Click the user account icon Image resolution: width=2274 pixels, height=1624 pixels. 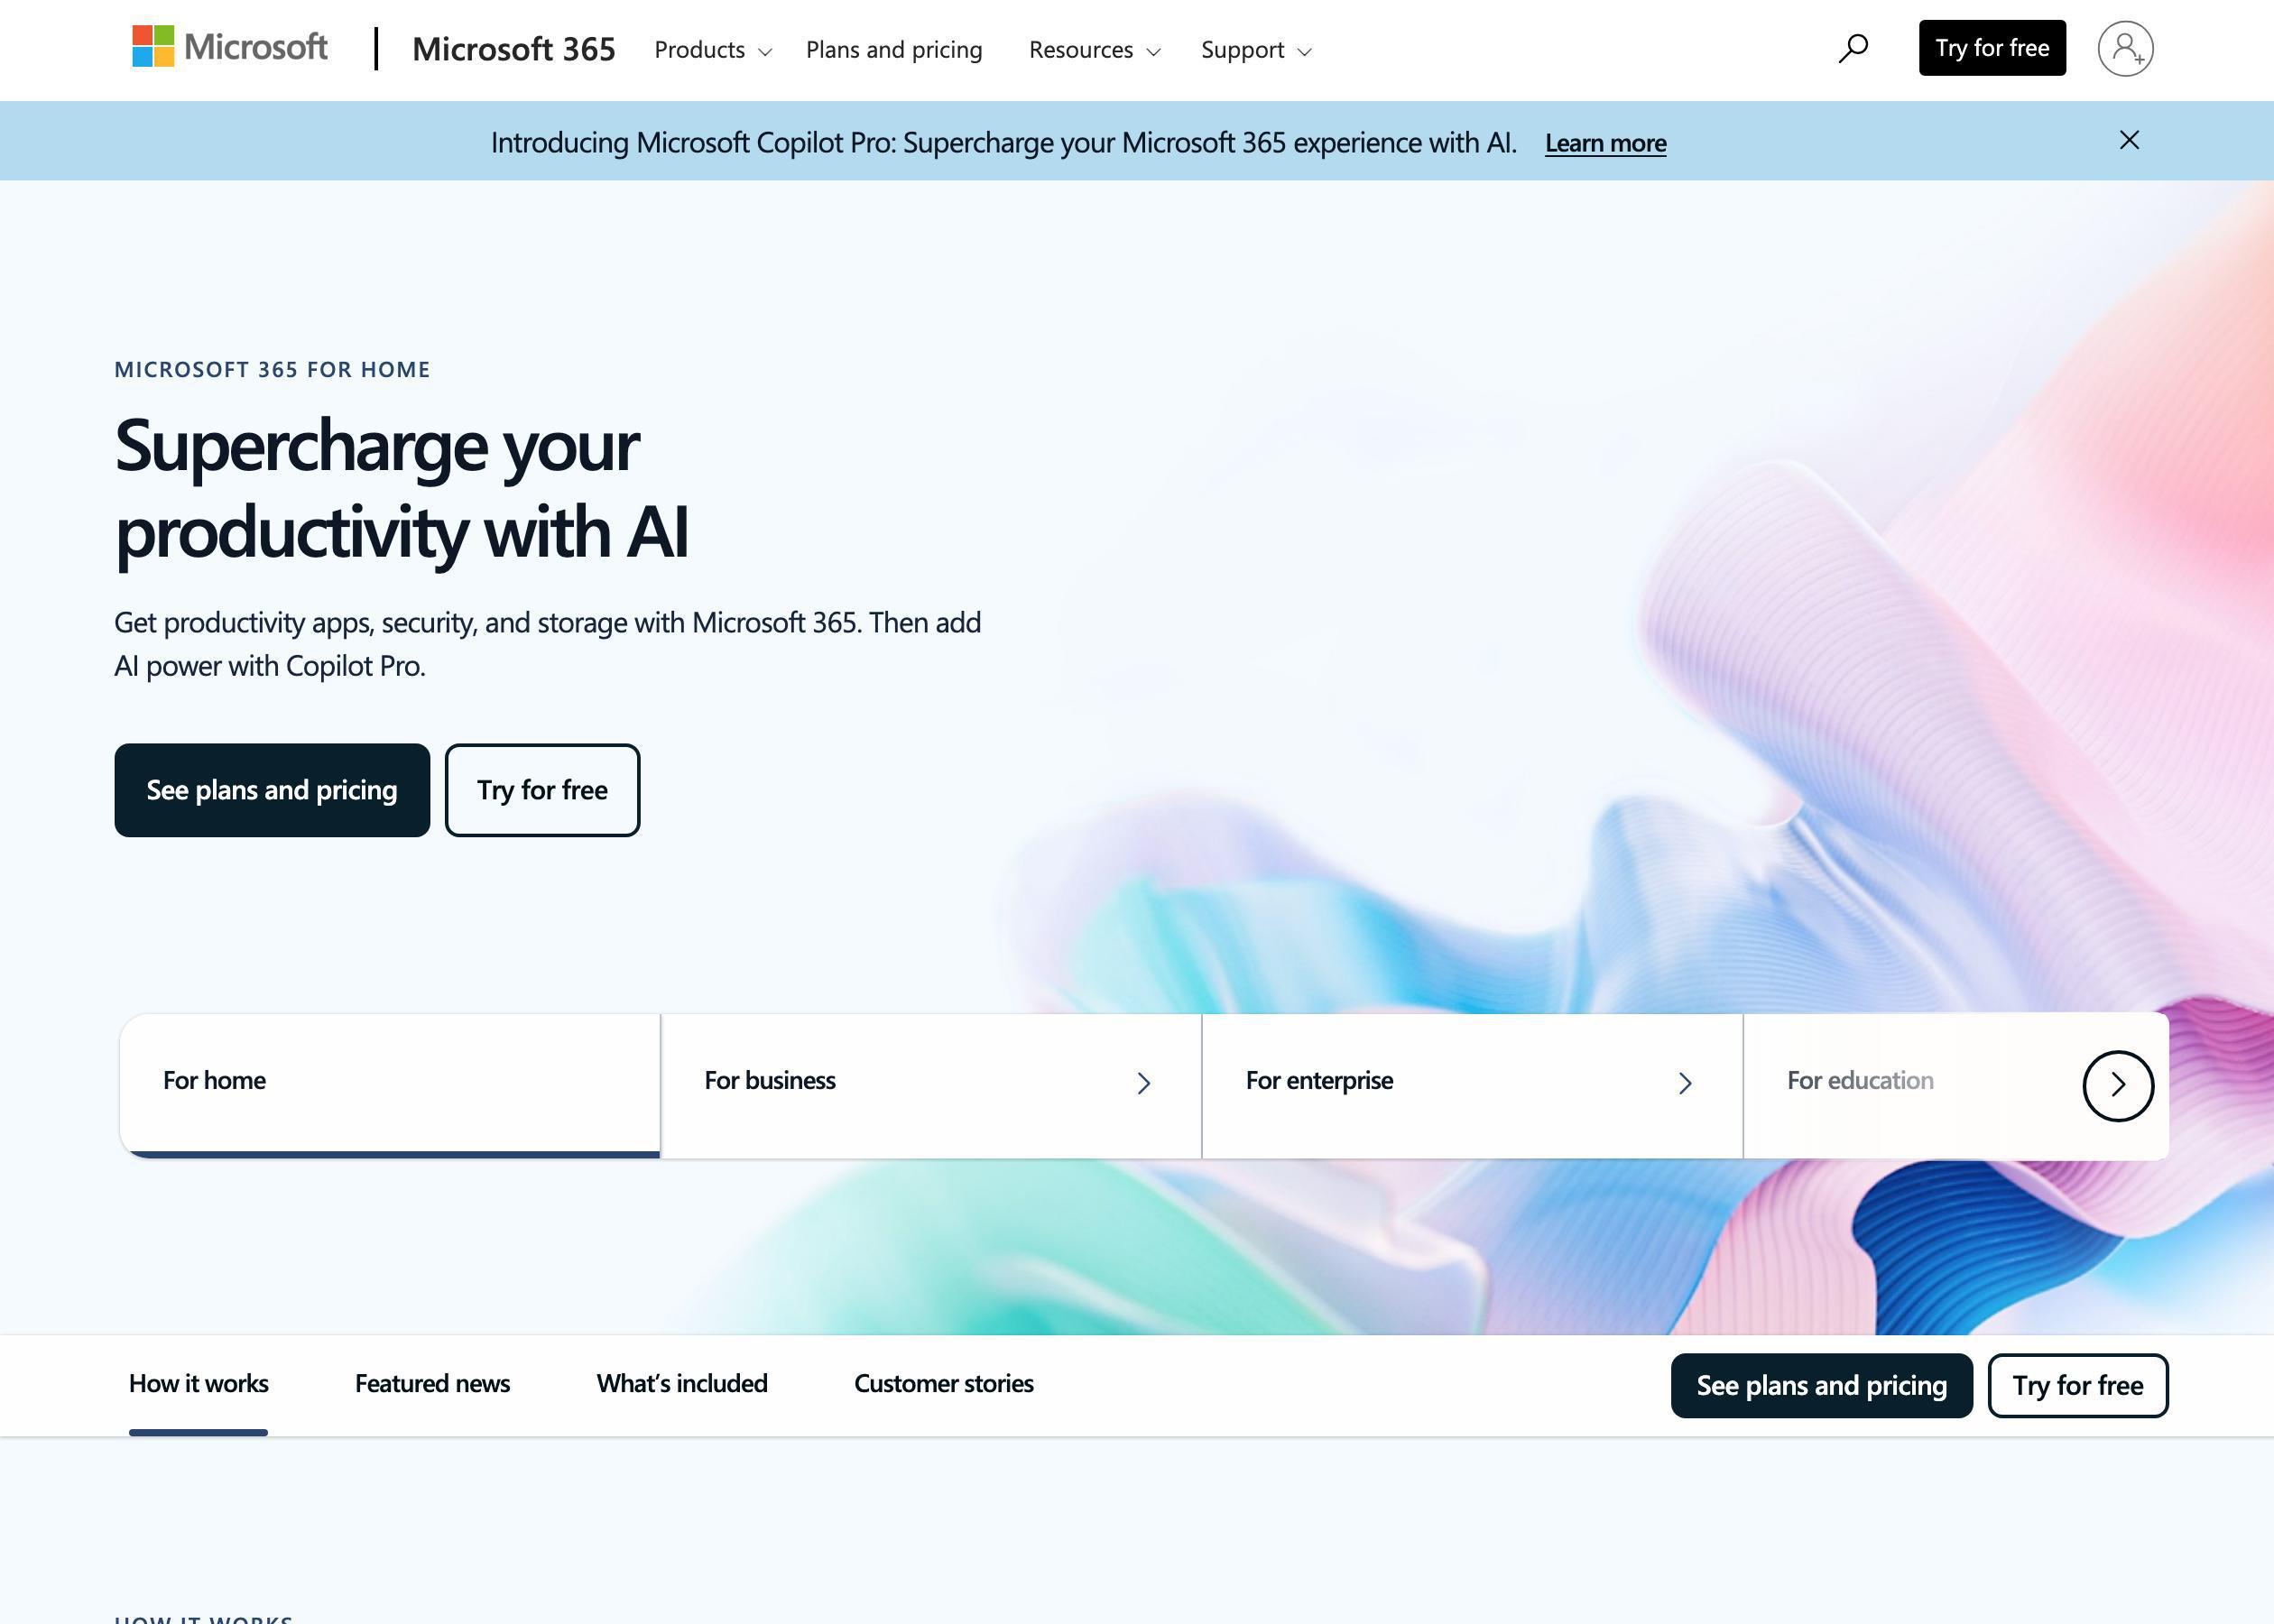point(2126,48)
